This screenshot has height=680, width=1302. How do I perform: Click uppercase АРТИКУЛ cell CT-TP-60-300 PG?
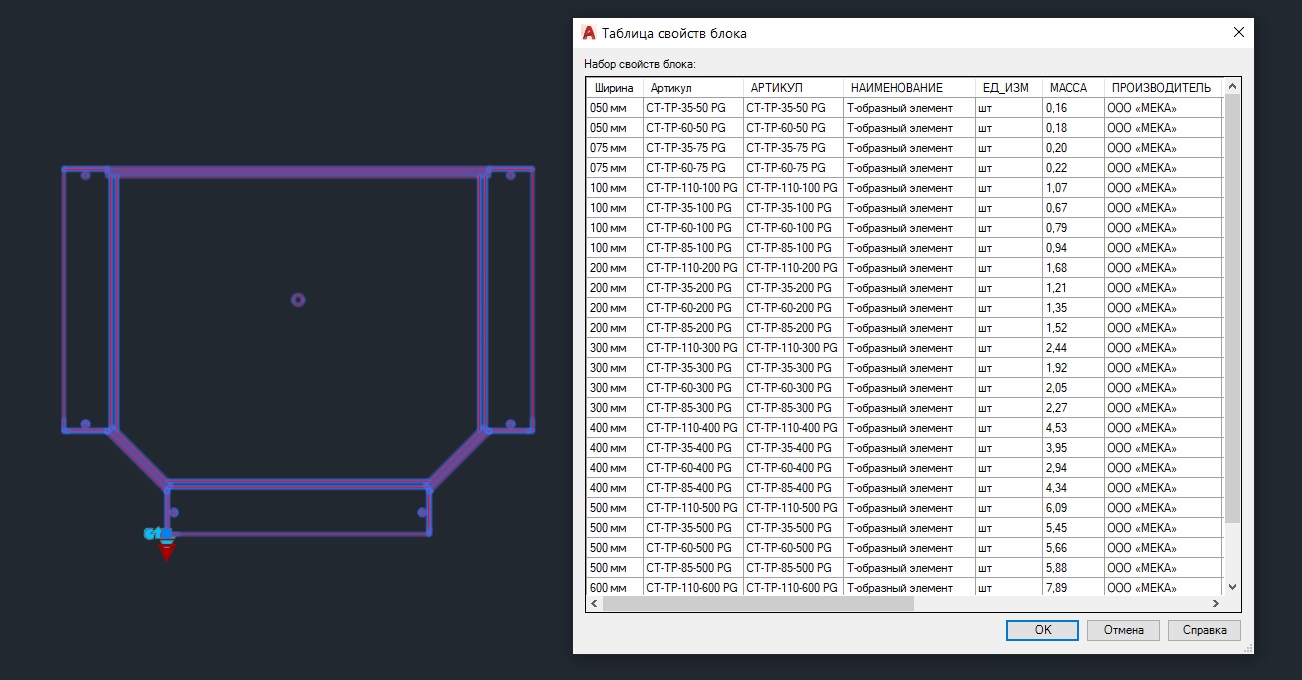click(793, 388)
